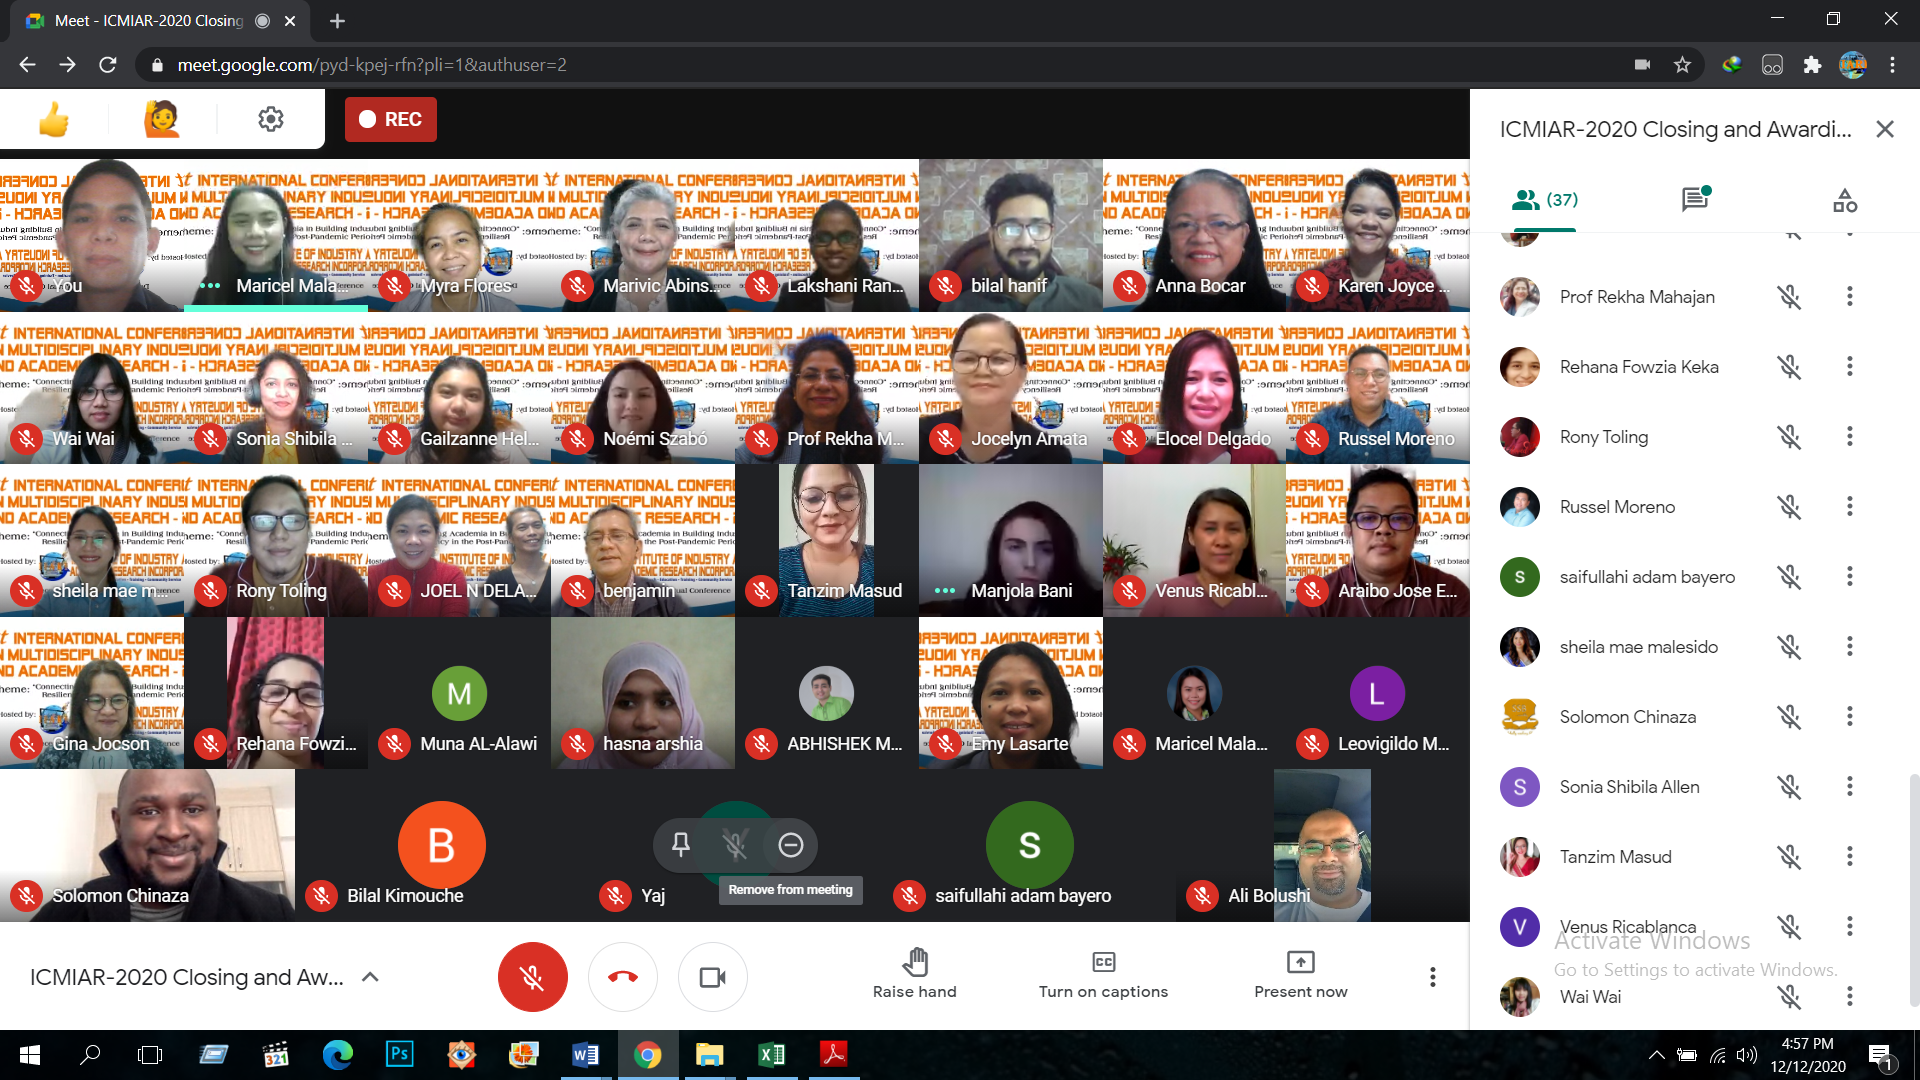
Task: Open the chat messages tab
Action: point(1695,200)
